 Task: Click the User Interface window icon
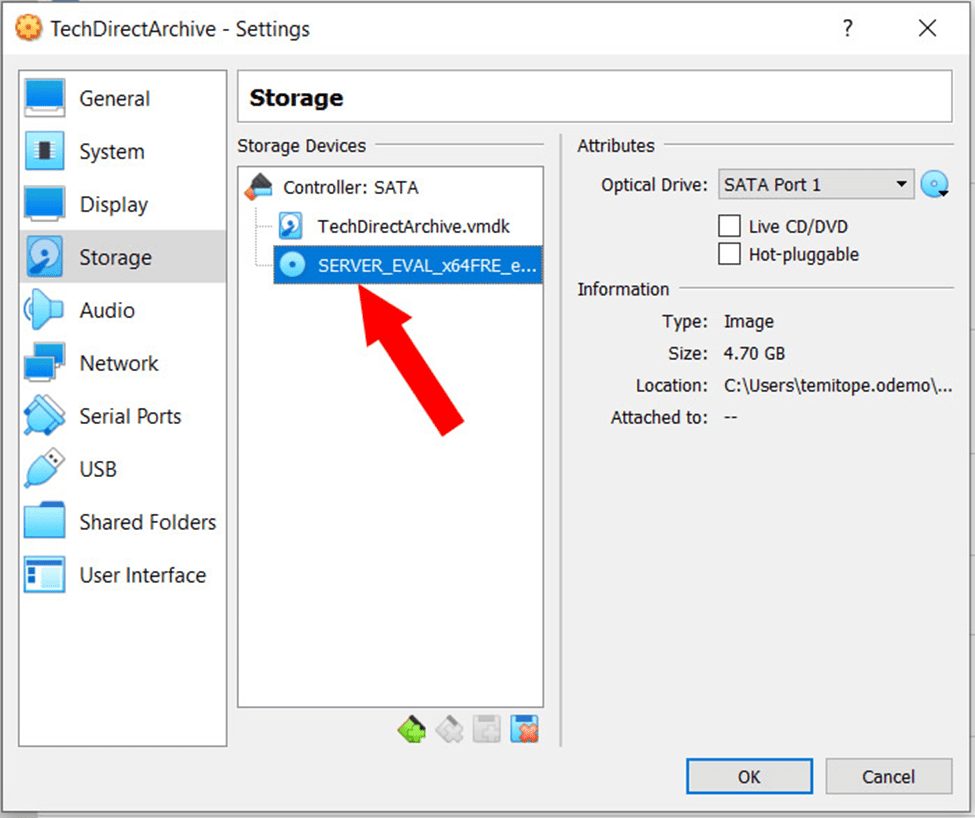pyautogui.click(x=44, y=574)
